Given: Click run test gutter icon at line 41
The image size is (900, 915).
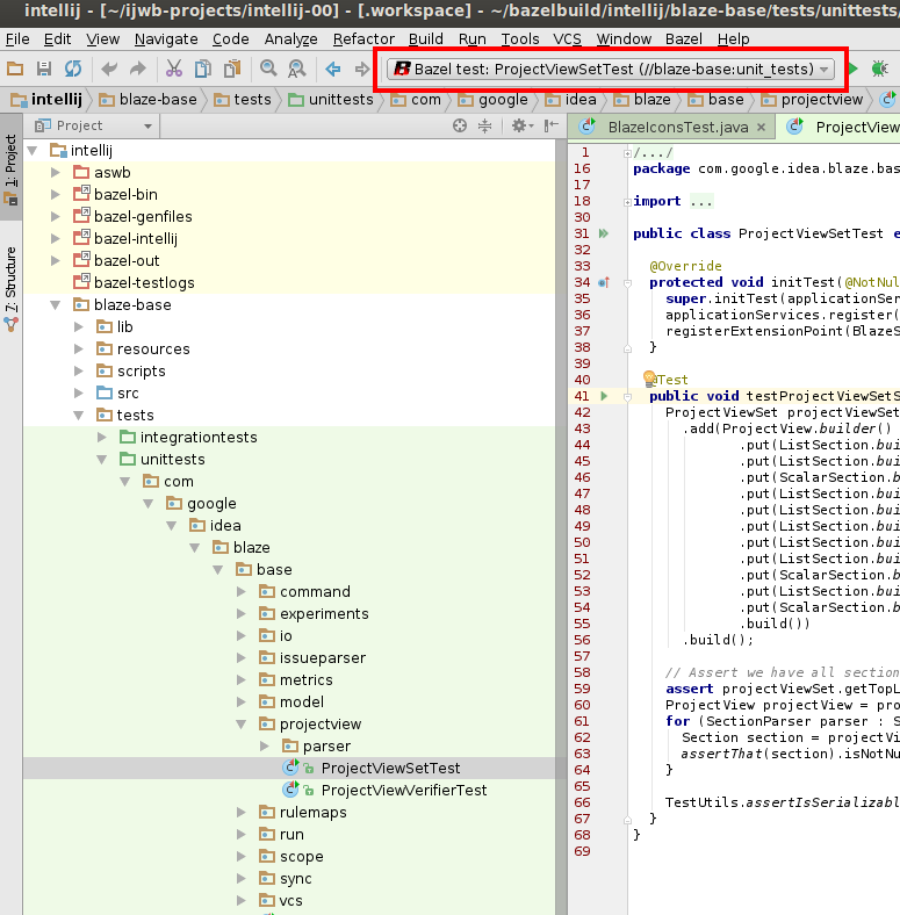Looking at the screenshot, I should click(604, 396).
